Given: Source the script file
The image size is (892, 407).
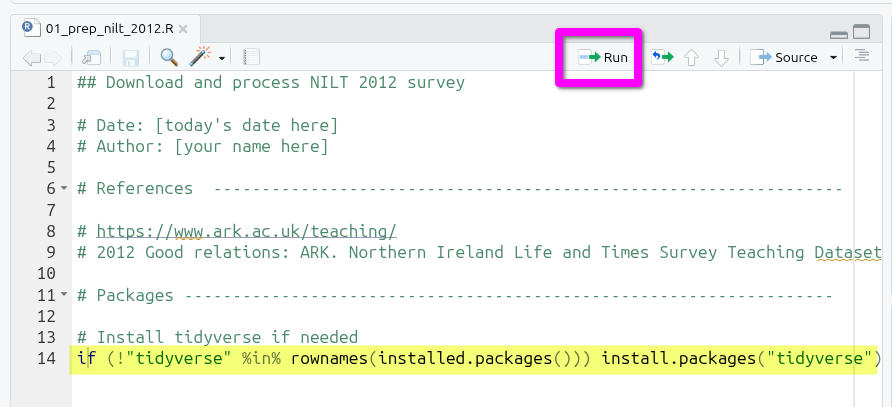Looking at the screenshot, I should coord(784,57).
